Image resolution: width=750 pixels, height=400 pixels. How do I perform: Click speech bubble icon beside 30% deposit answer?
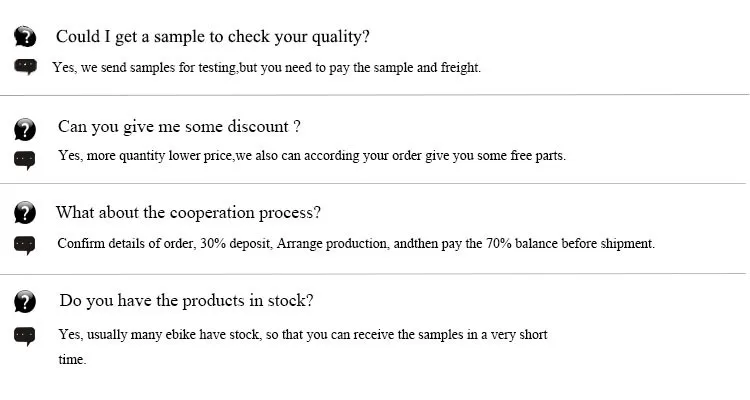[25, 245]
